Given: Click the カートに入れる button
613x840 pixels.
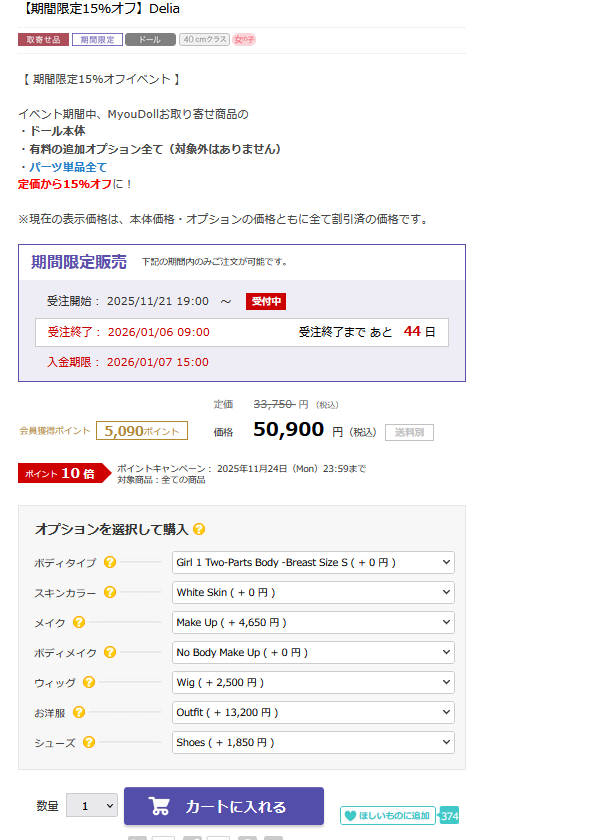Looking at the screenshot, I should [224, 806].
